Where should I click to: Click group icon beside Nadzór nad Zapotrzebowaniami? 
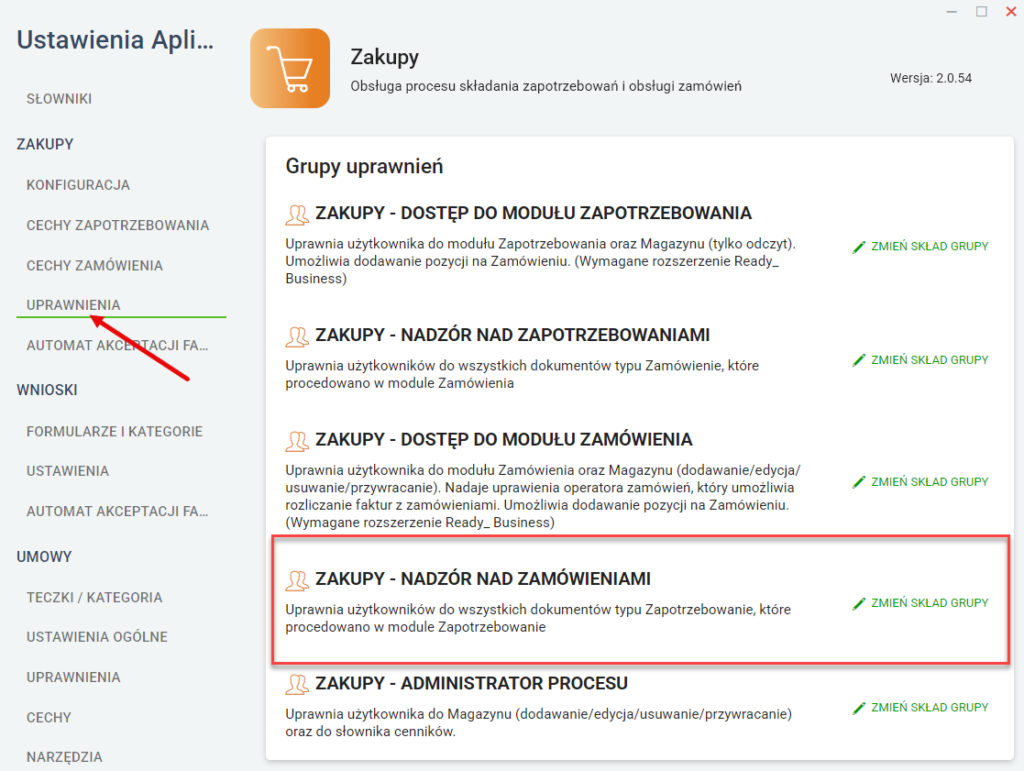296,336
